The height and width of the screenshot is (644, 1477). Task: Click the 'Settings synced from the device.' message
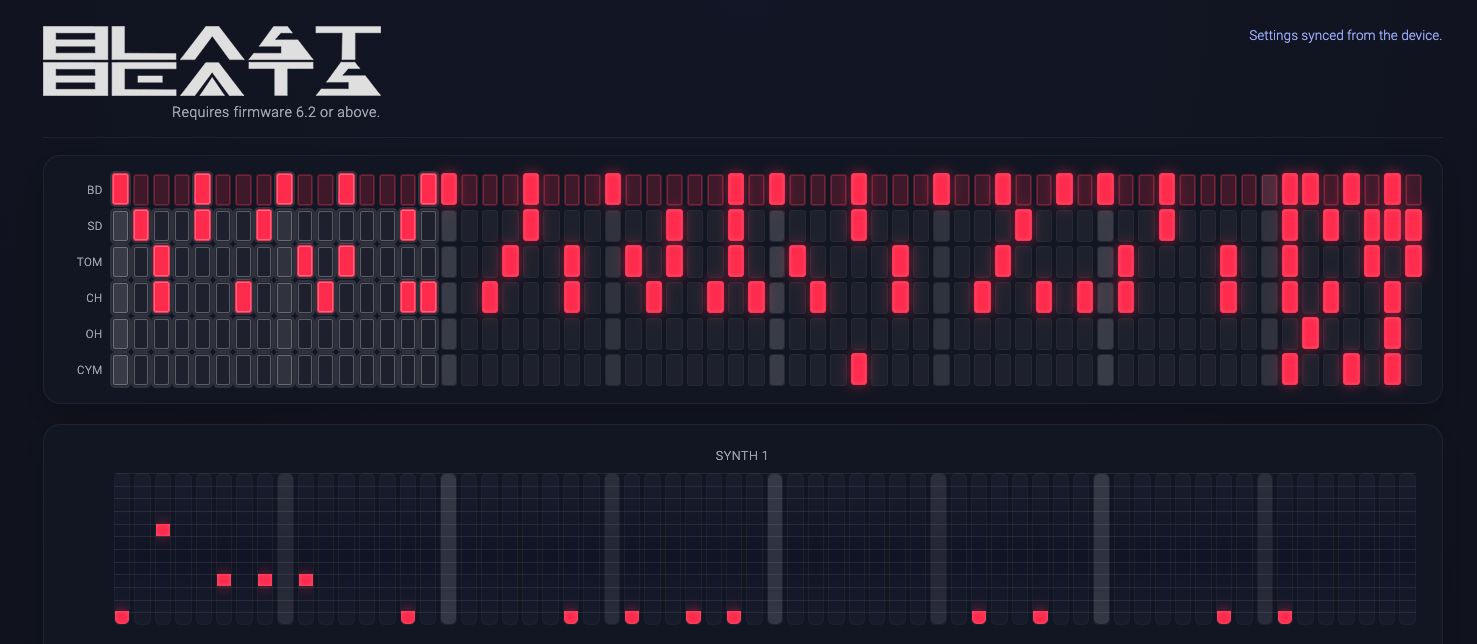(1345, 35)
